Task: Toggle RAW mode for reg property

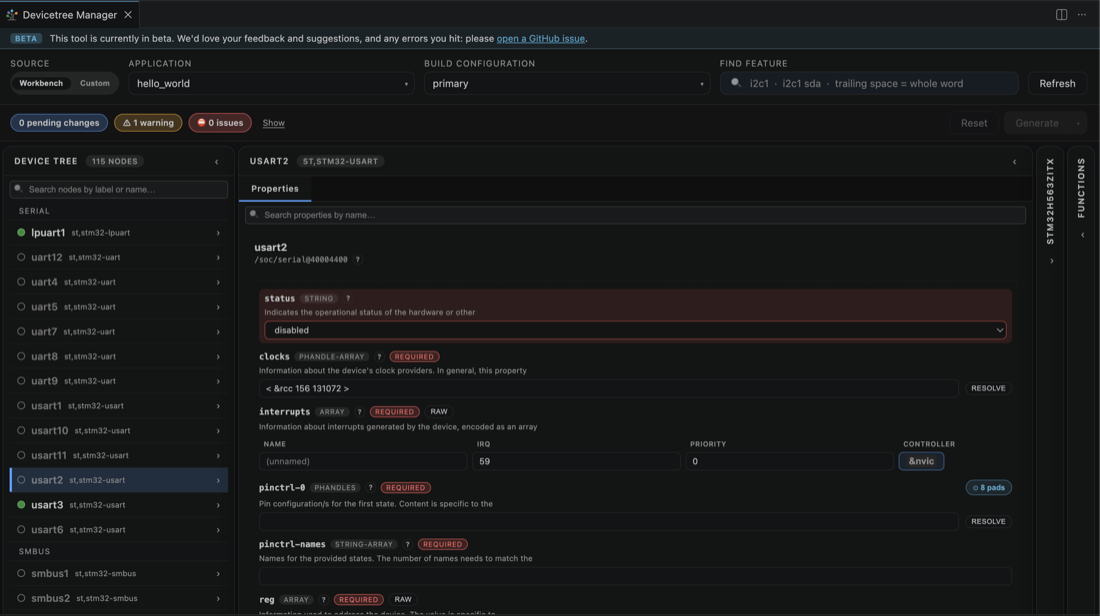Action: 403,600
